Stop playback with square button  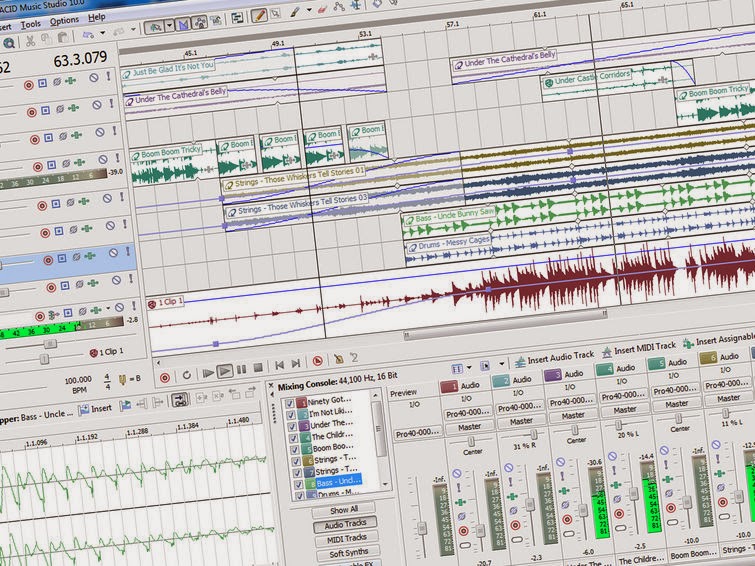(x=259, y=368)
